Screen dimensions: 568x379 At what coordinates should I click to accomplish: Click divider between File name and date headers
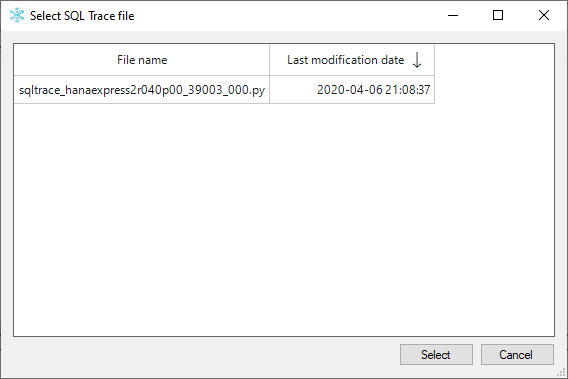[270, 60]
